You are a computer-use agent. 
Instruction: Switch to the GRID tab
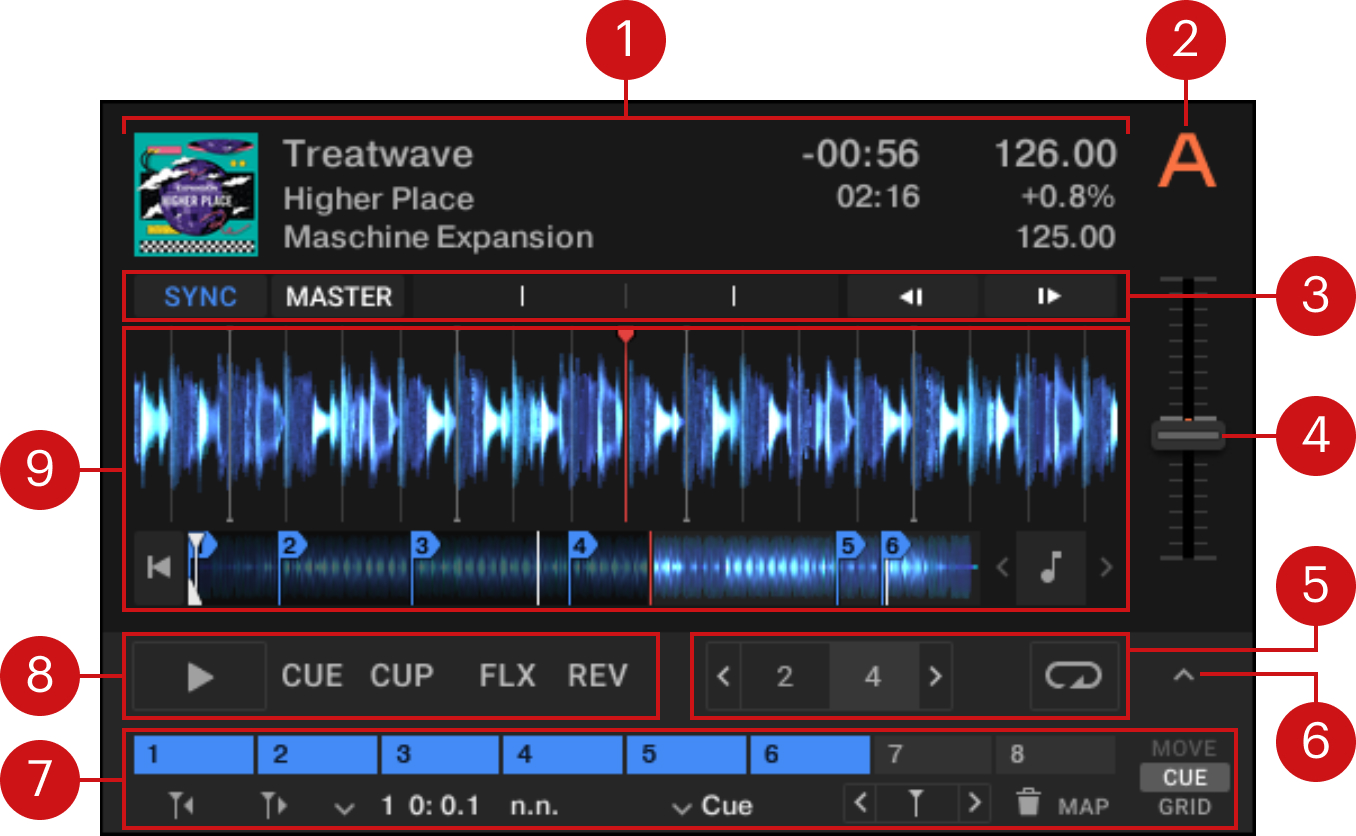coord(1185,807)
